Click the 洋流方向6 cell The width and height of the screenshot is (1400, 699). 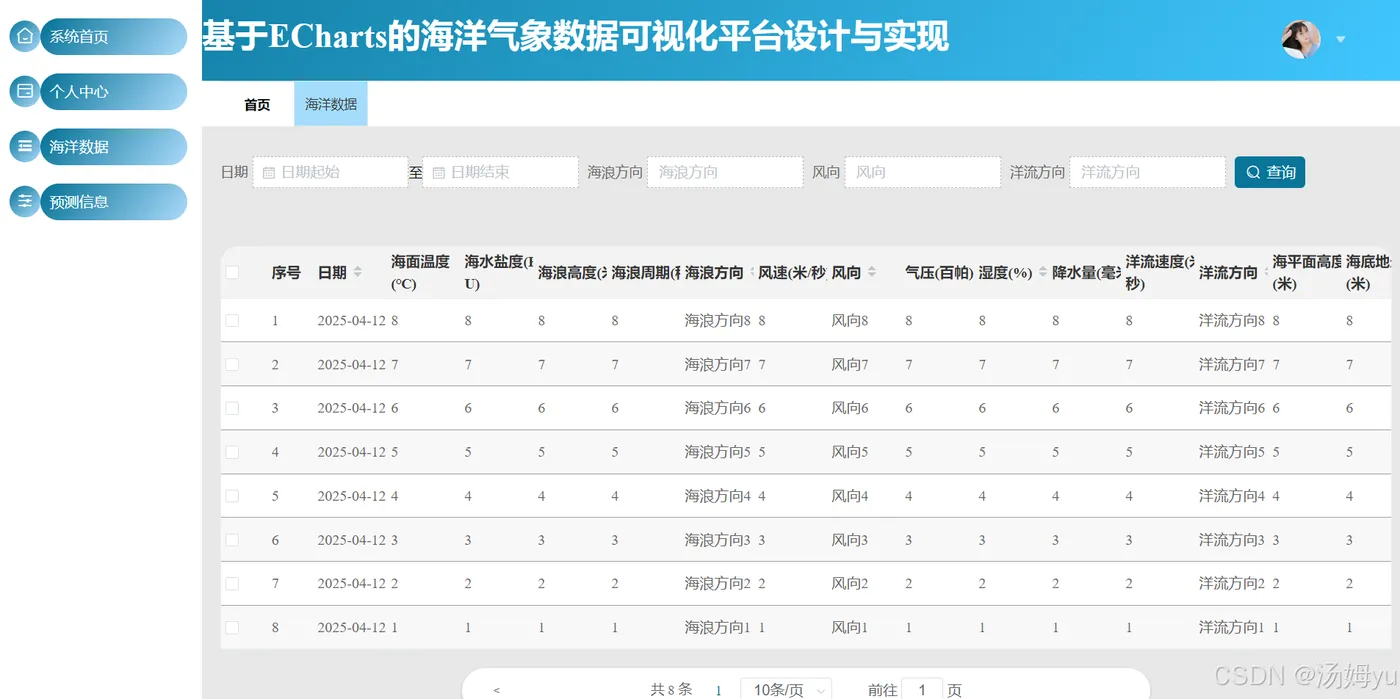(x=1232, y=409)
